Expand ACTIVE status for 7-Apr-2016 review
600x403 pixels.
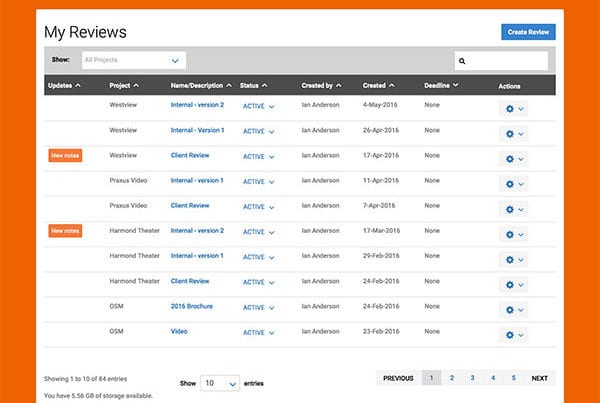point(259,207)
